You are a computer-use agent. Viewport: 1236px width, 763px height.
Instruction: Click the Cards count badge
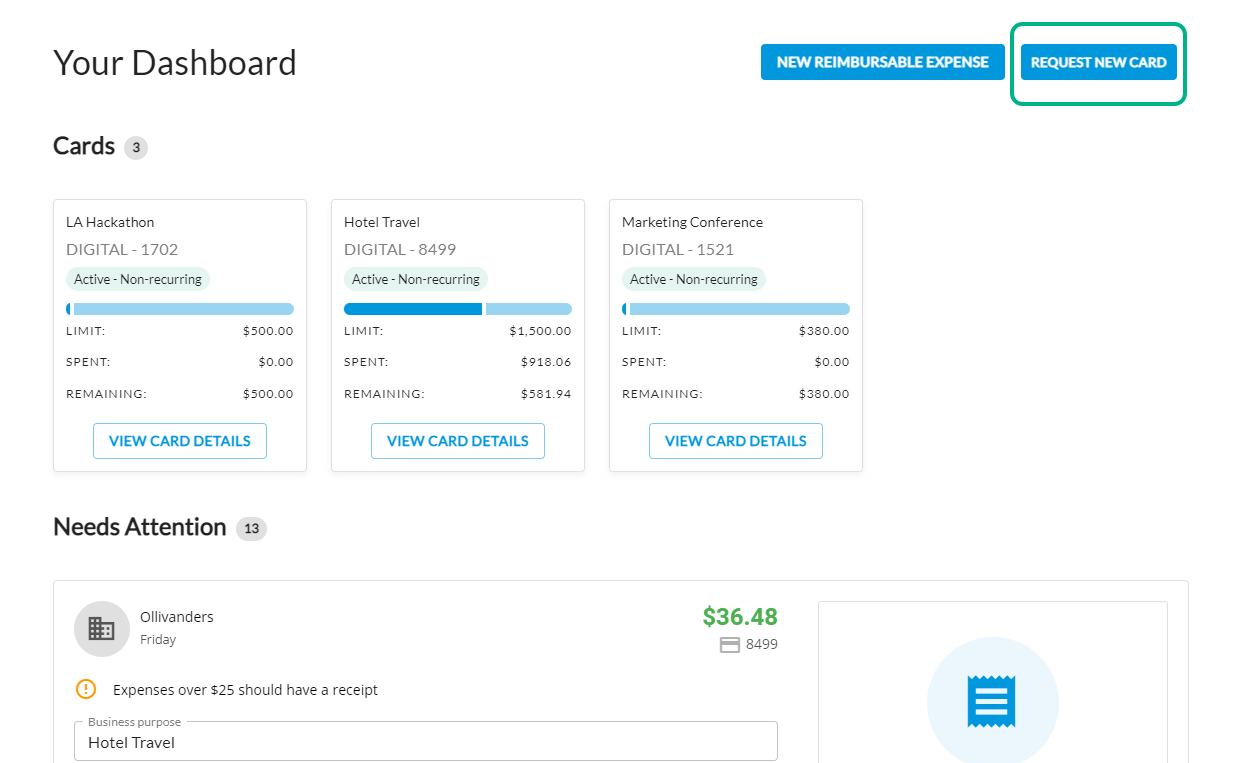tap(136, 148)
